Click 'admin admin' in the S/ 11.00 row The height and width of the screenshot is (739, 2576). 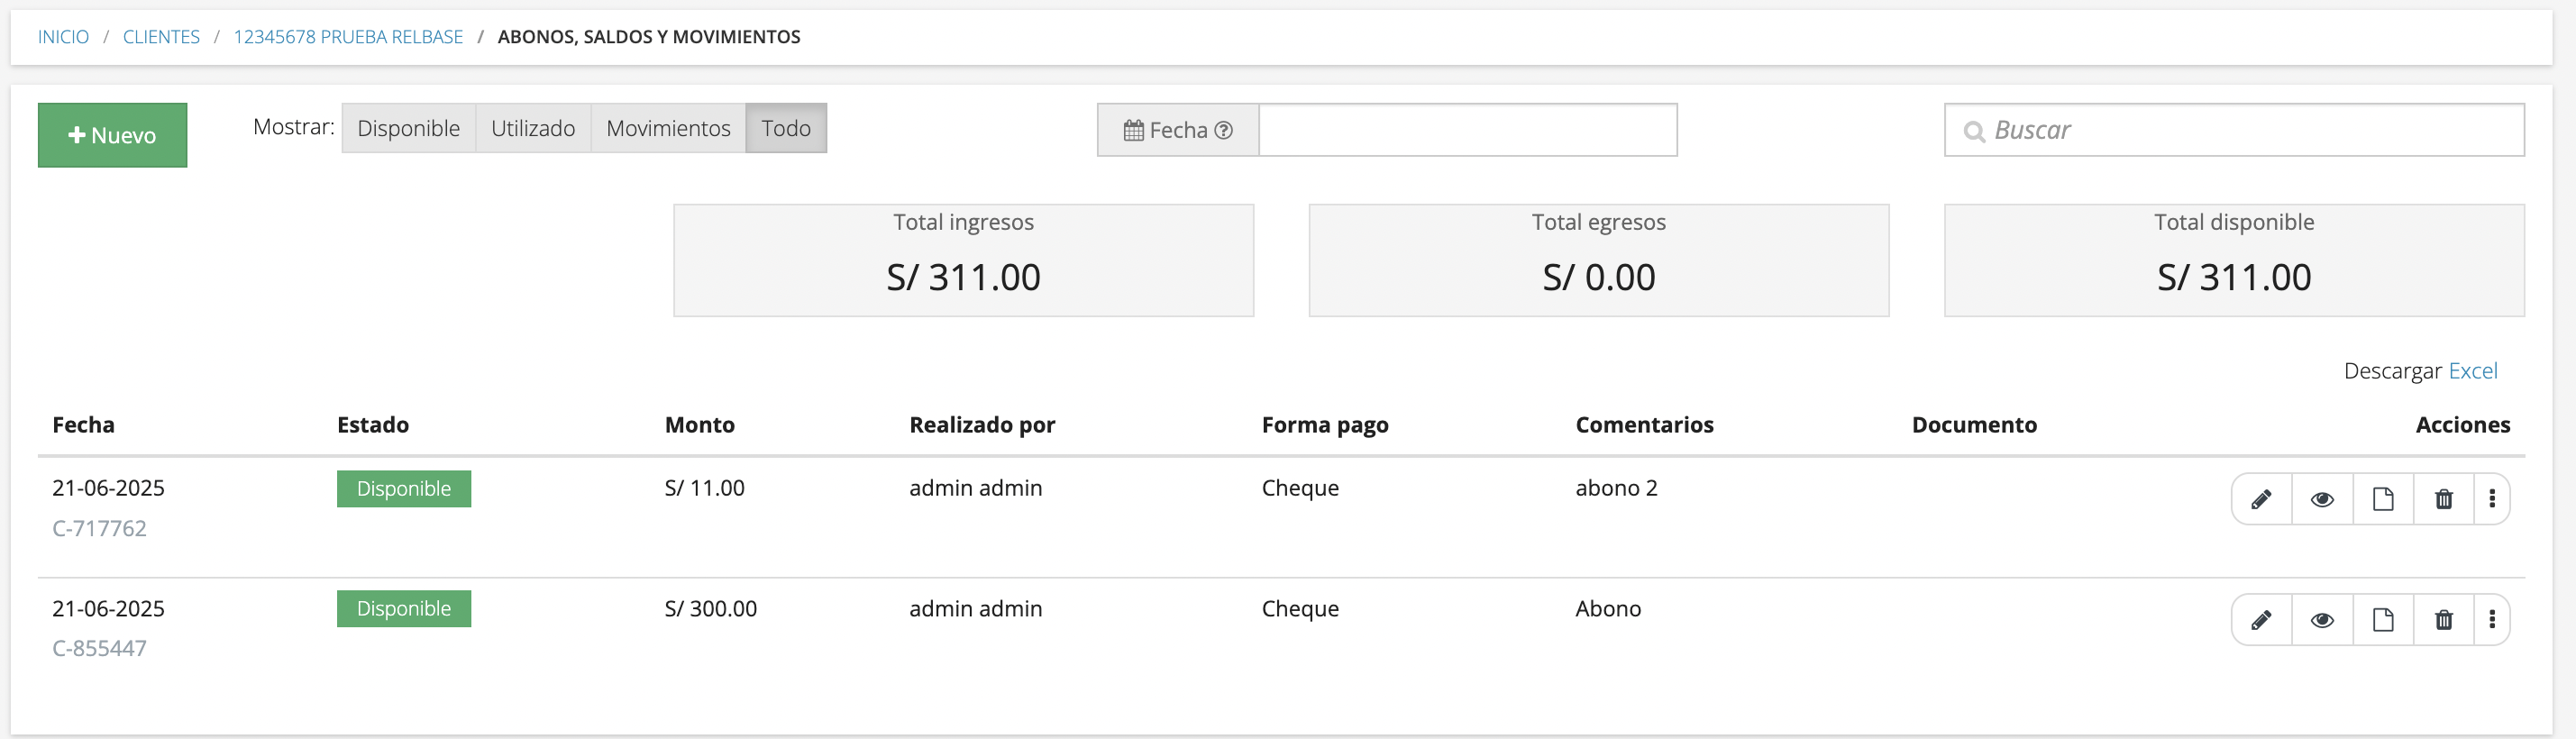[975, 488]
